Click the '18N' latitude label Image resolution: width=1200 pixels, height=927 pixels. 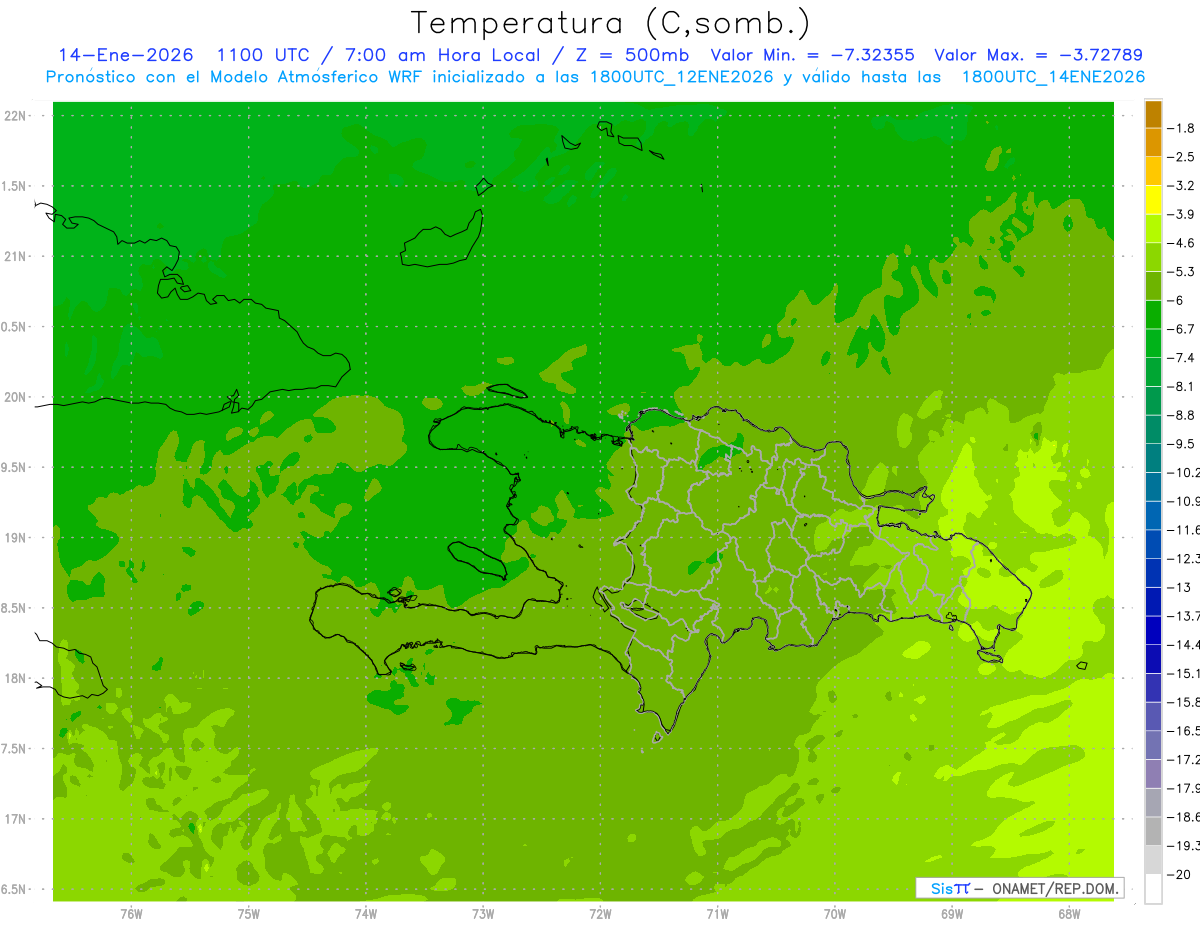click(15, 678)
